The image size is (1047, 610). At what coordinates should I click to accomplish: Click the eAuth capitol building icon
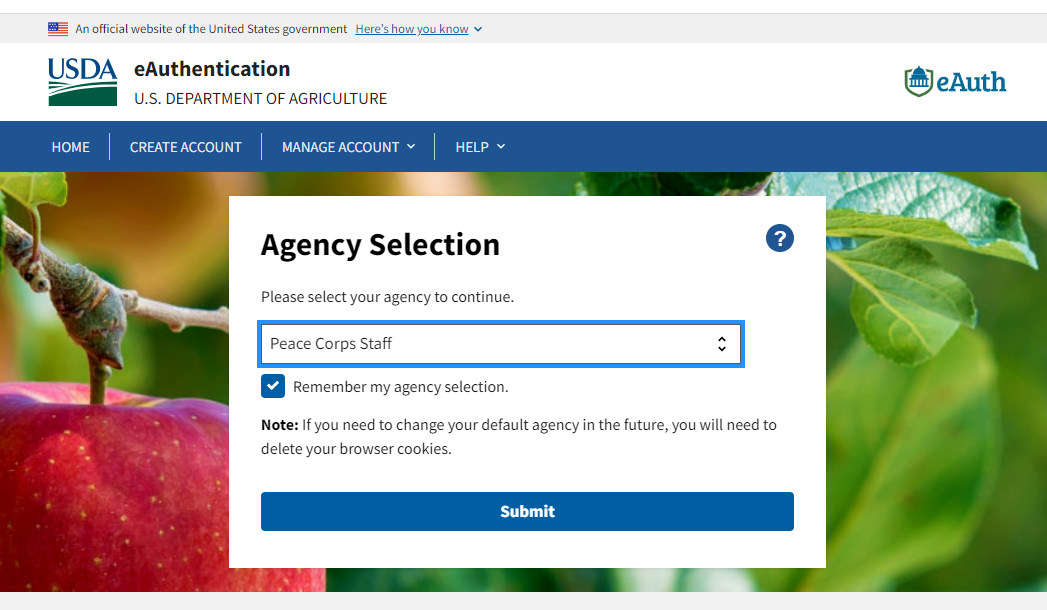coord(918,81)
